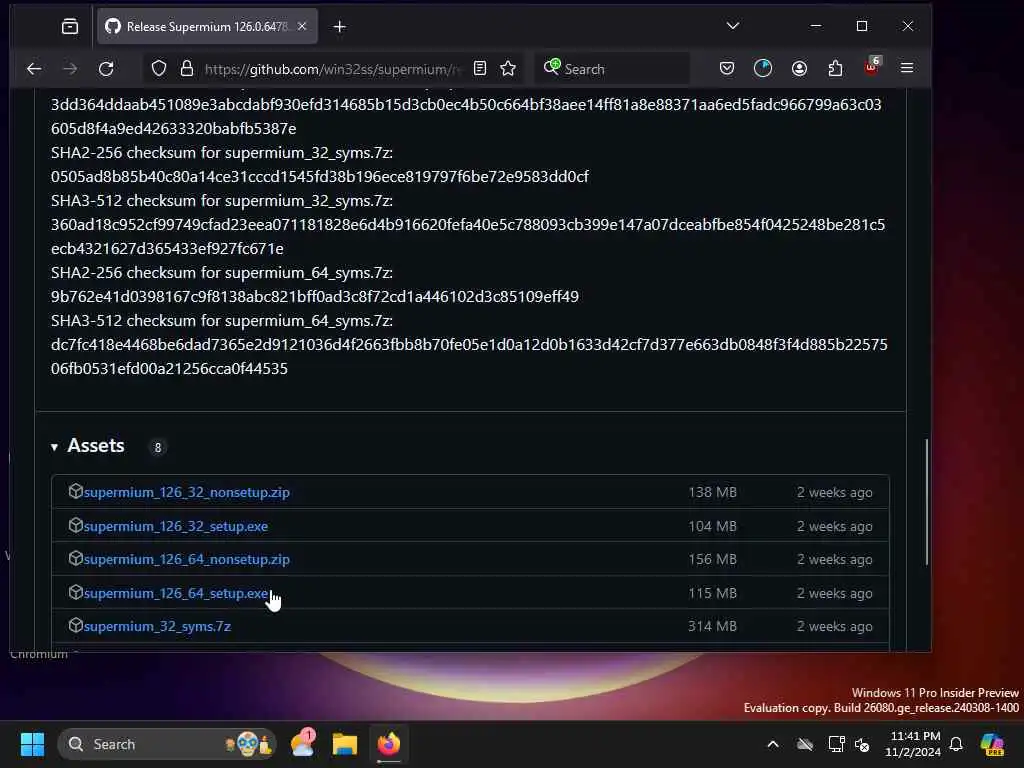Open the Extensions puzzle icon

pyautogui.click(x=835, y=69)
